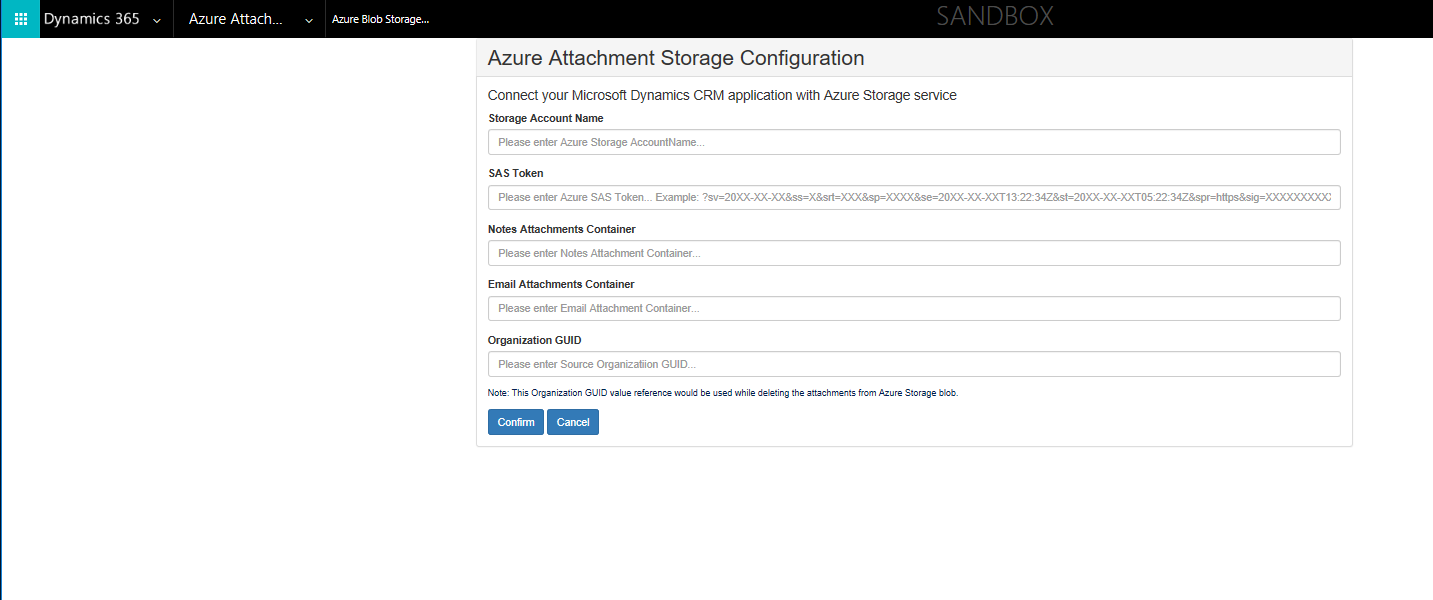Focus the Notes Attachments Container input field
This screenshot has height=600, width=1433.
tap(913, 252)
